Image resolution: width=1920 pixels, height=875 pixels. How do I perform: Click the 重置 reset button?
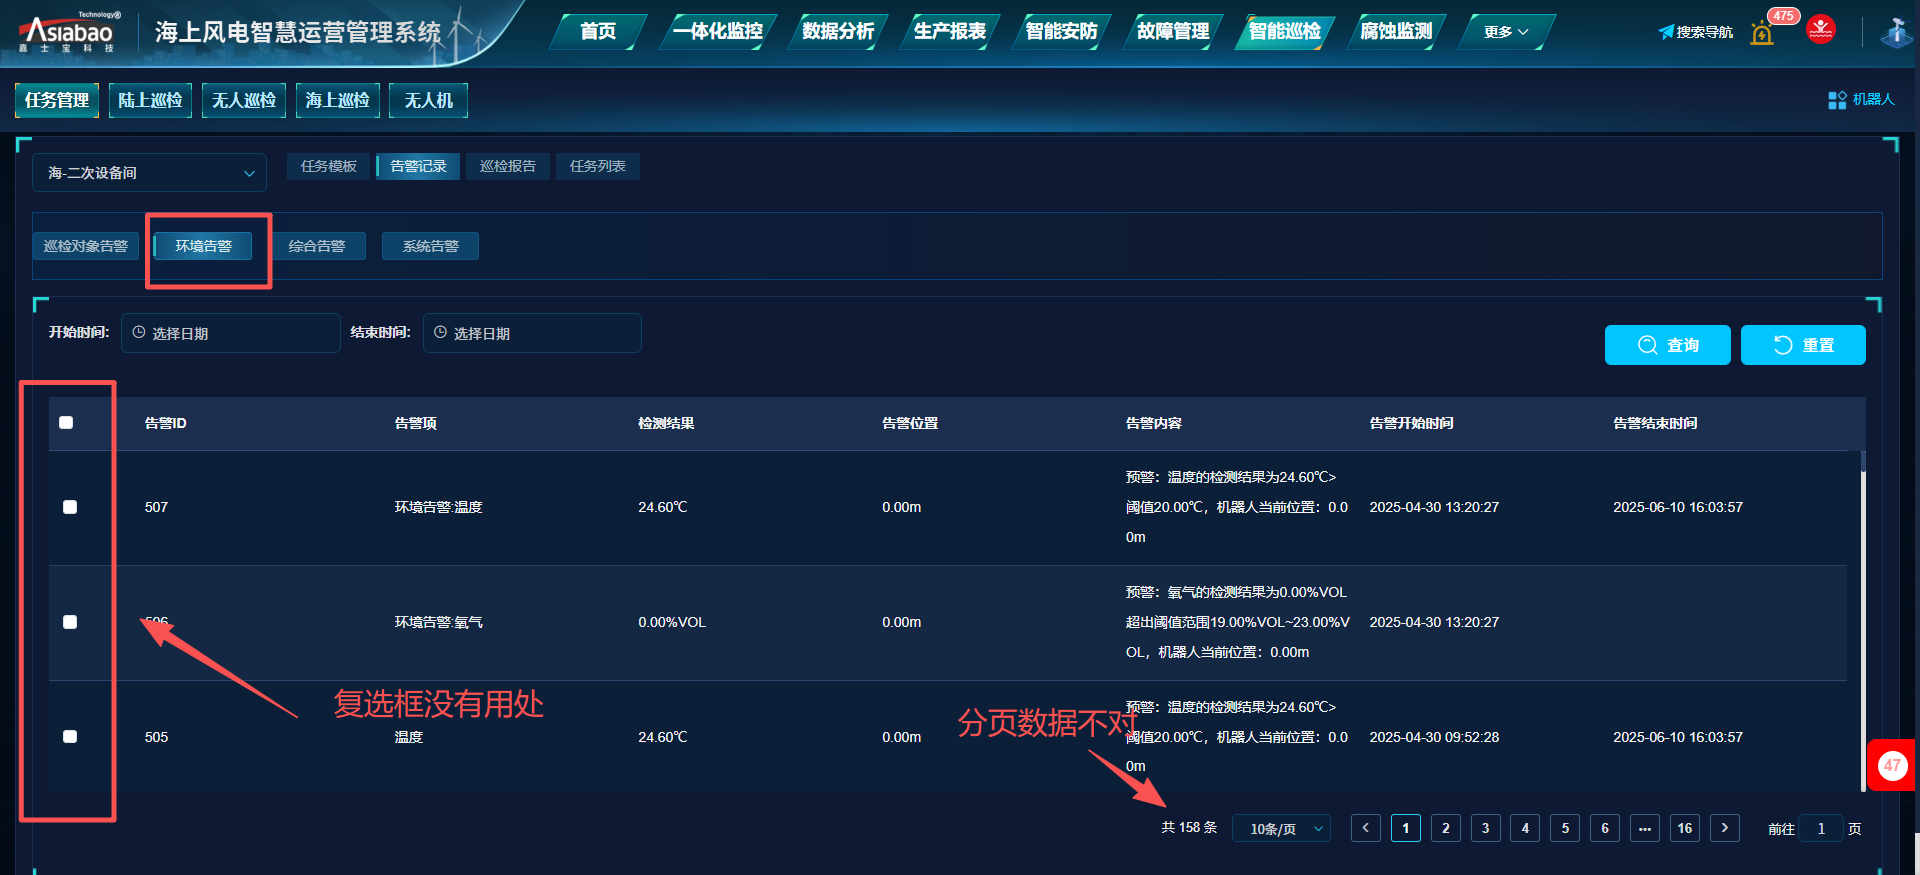point(1803,345)
